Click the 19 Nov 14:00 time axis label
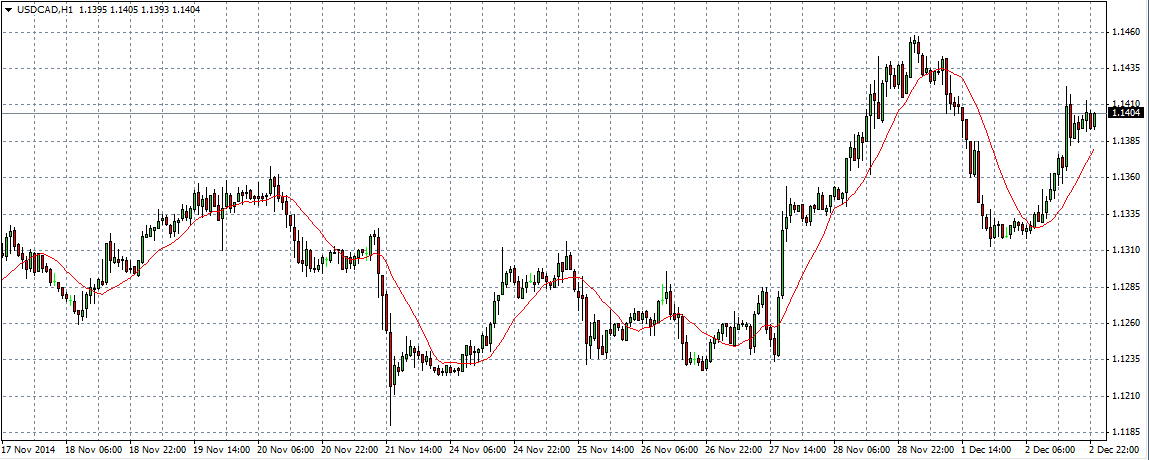 221,450
